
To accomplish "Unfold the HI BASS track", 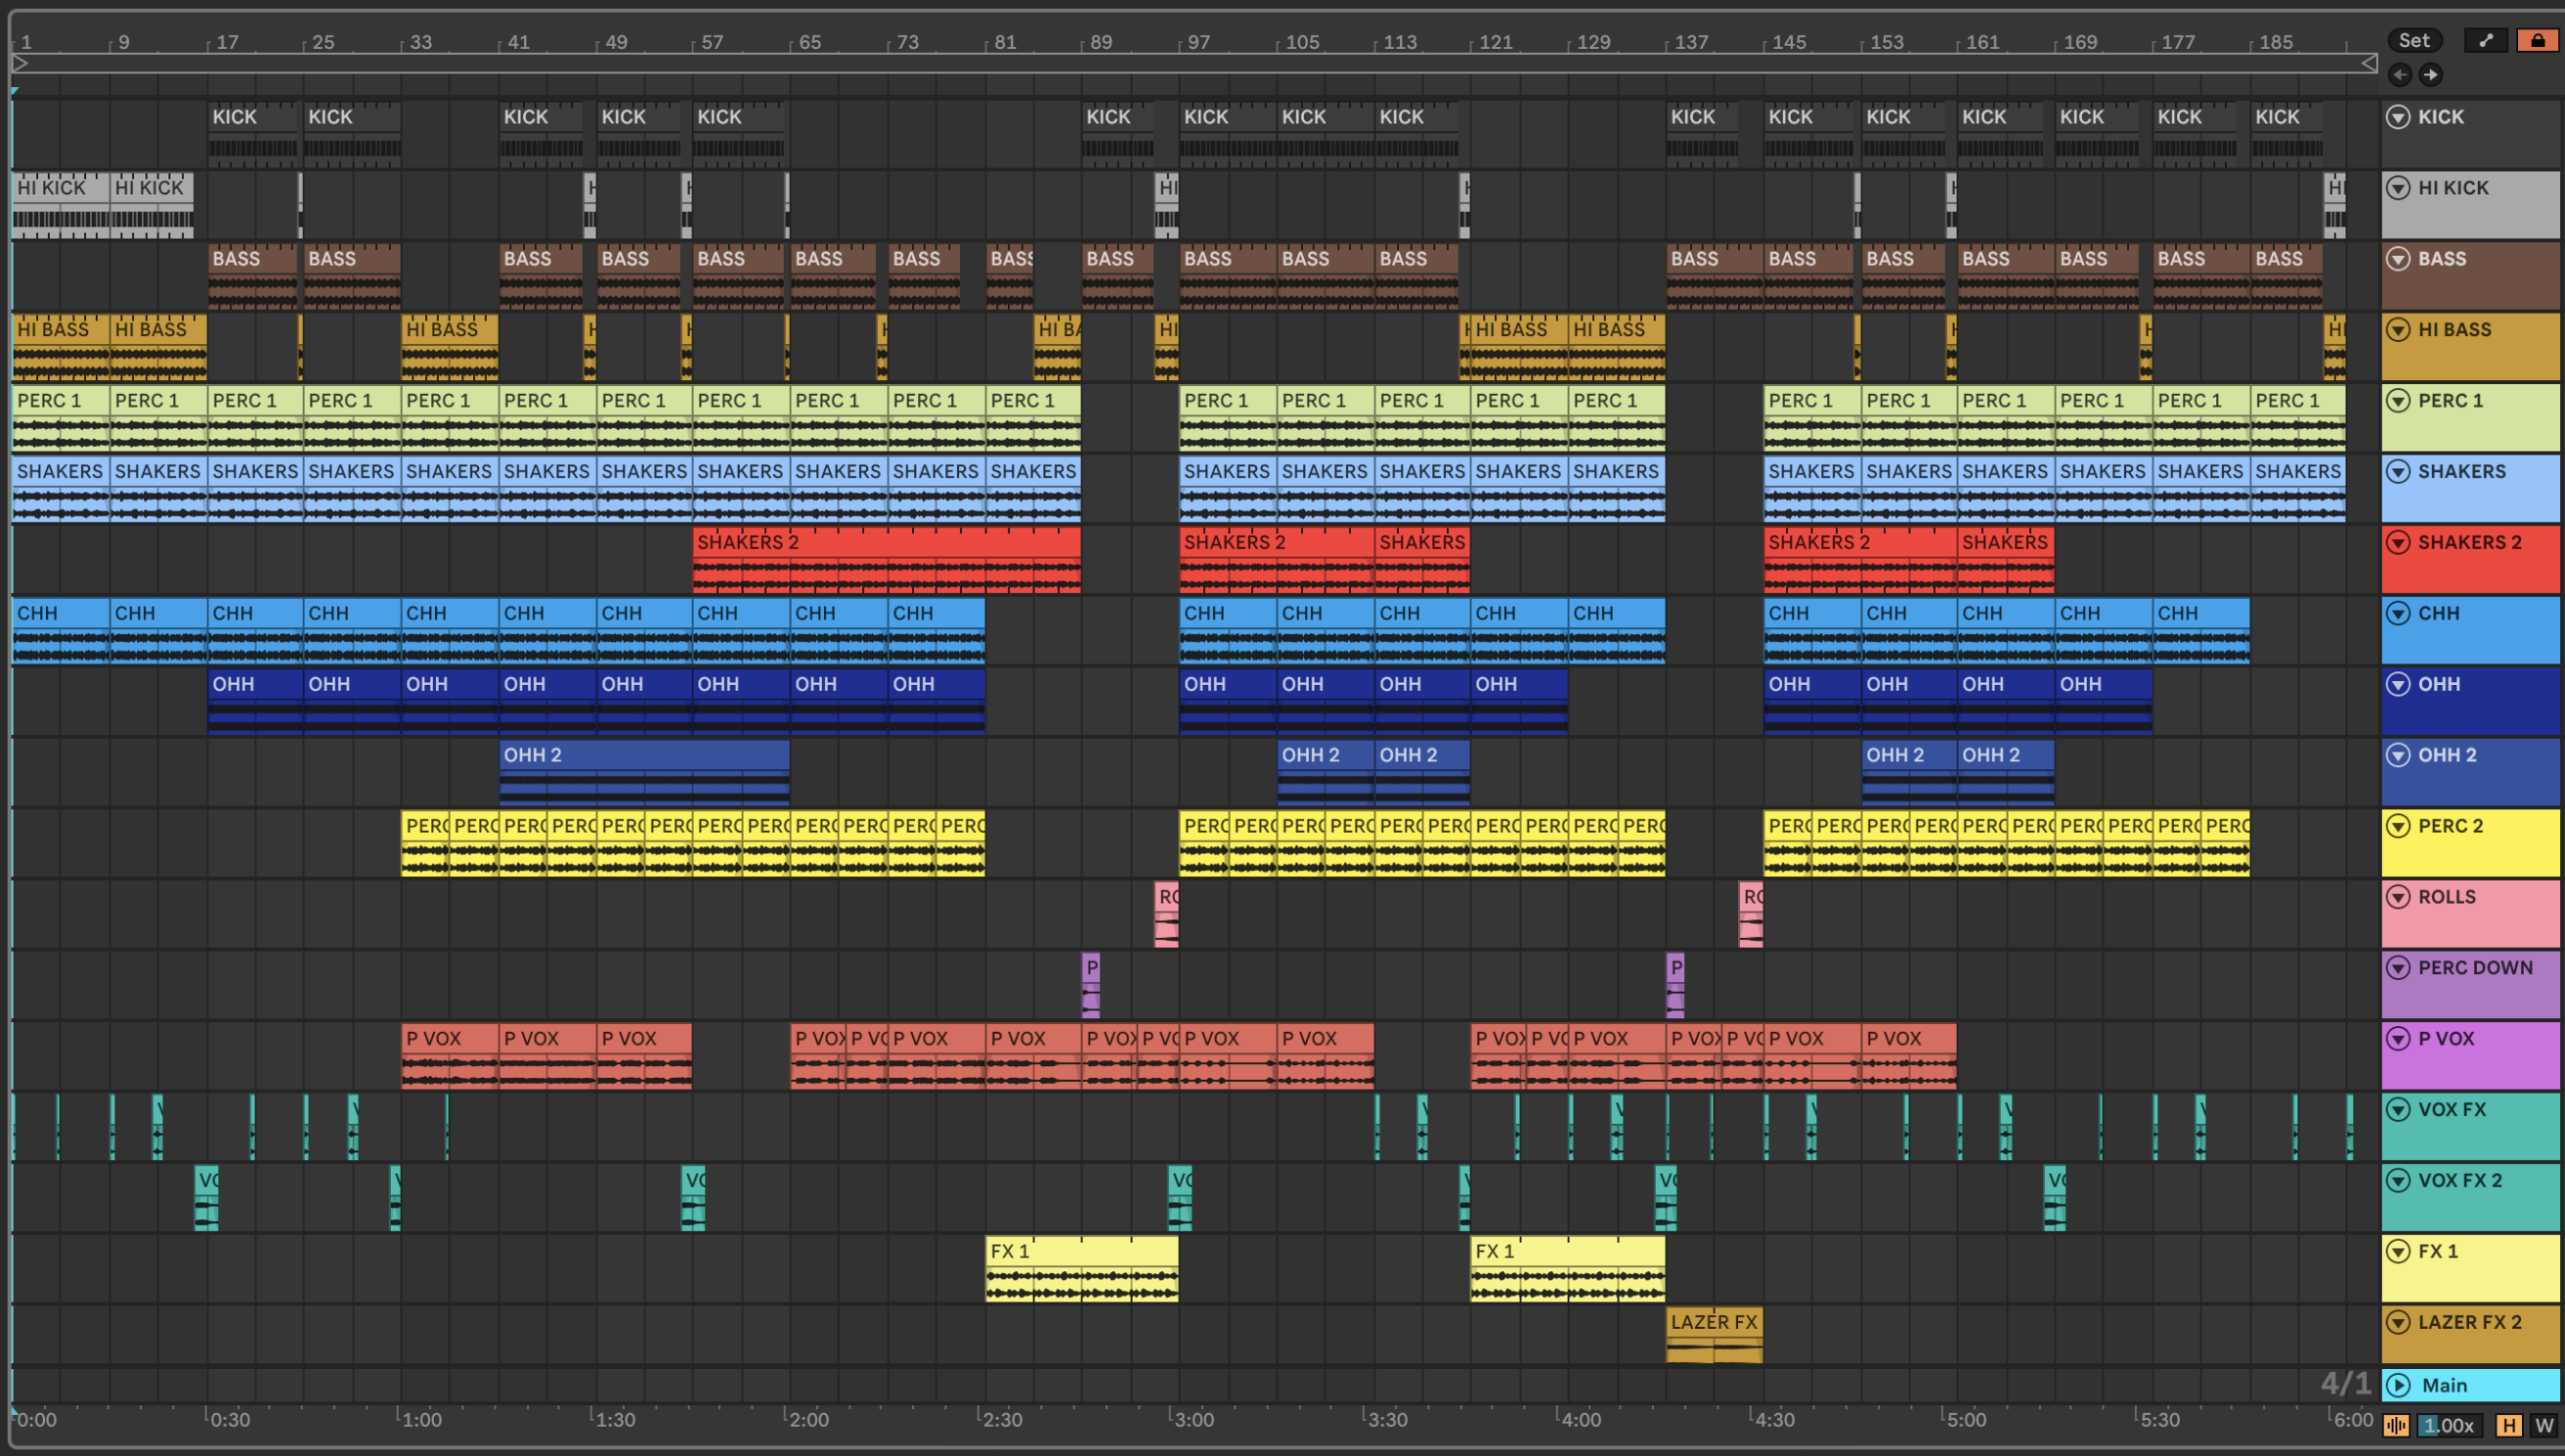I will (x=2398, y=330).
